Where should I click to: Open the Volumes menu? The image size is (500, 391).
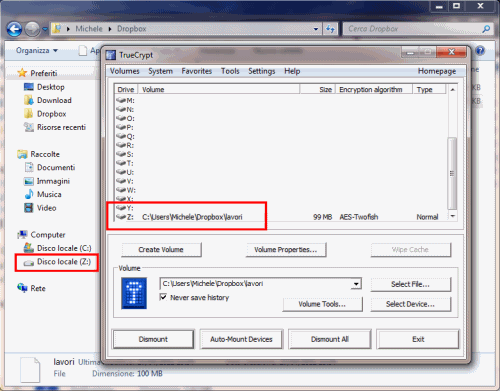click(125, 71)
